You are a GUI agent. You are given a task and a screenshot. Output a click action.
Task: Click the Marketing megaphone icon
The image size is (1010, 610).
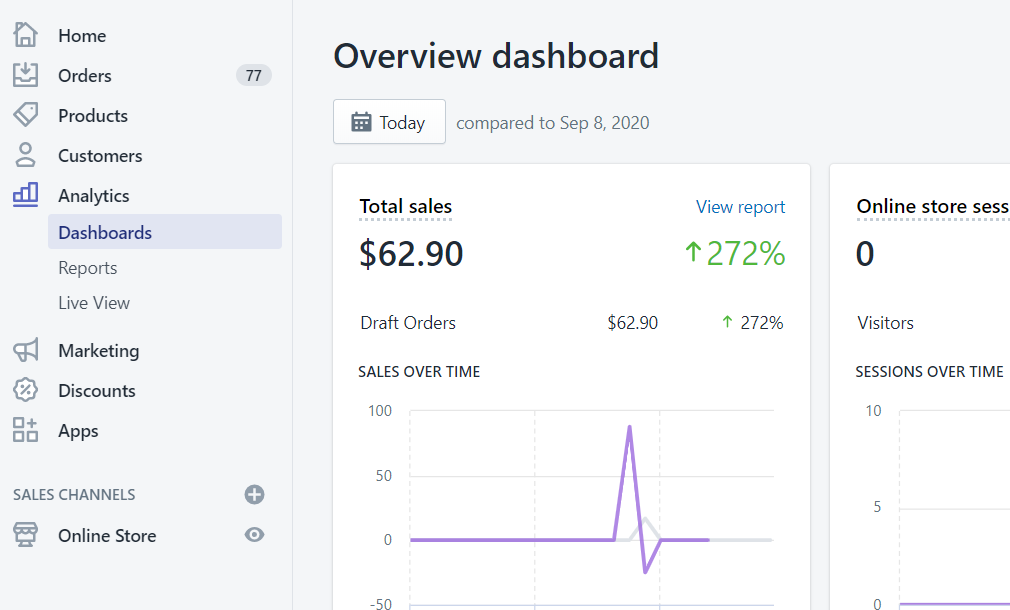coord(25,350)
